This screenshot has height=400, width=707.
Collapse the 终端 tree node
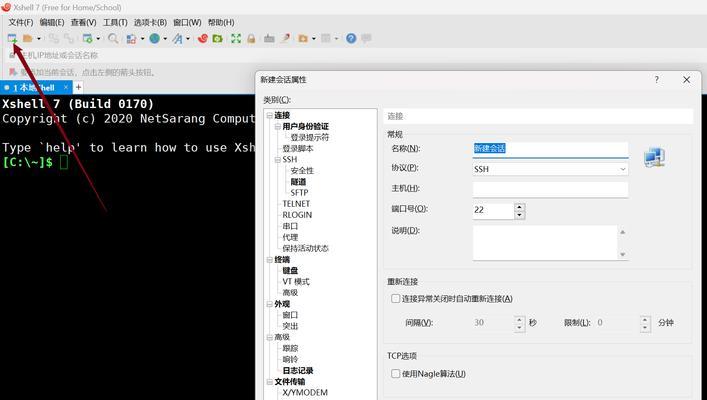270,260
